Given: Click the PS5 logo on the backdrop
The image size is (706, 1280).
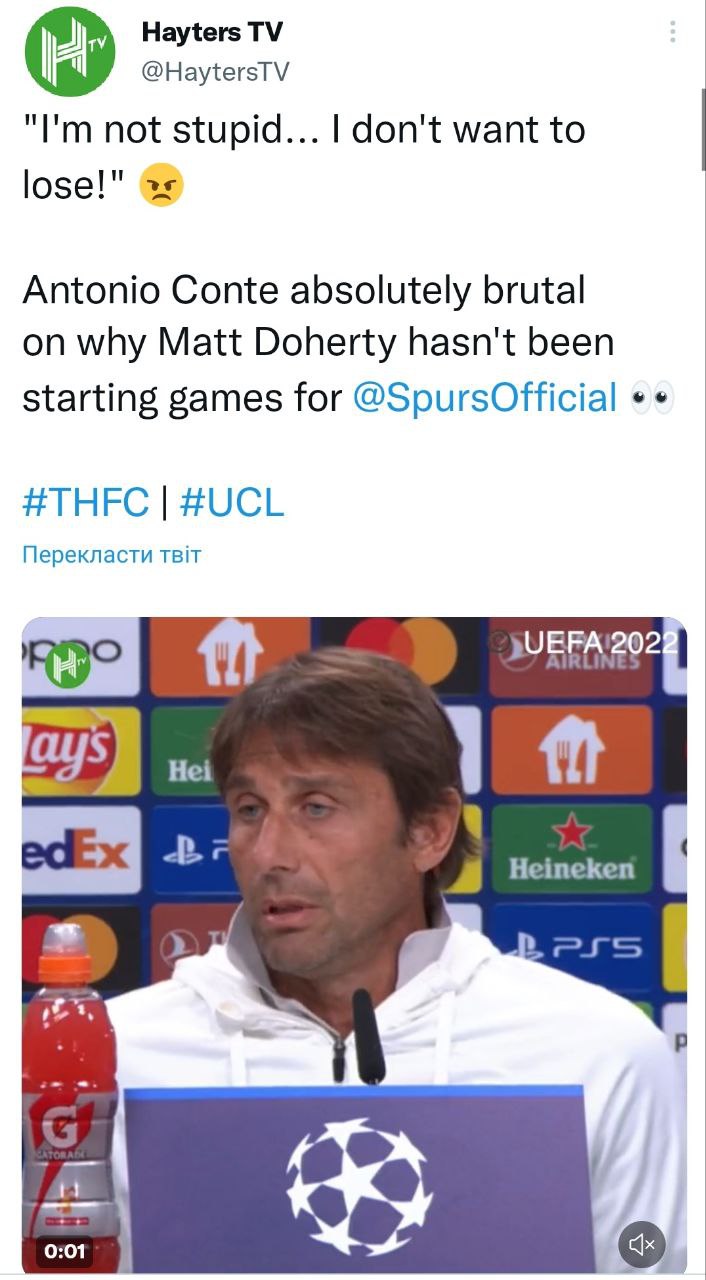Looking at the screenshot, I should 575,946.
